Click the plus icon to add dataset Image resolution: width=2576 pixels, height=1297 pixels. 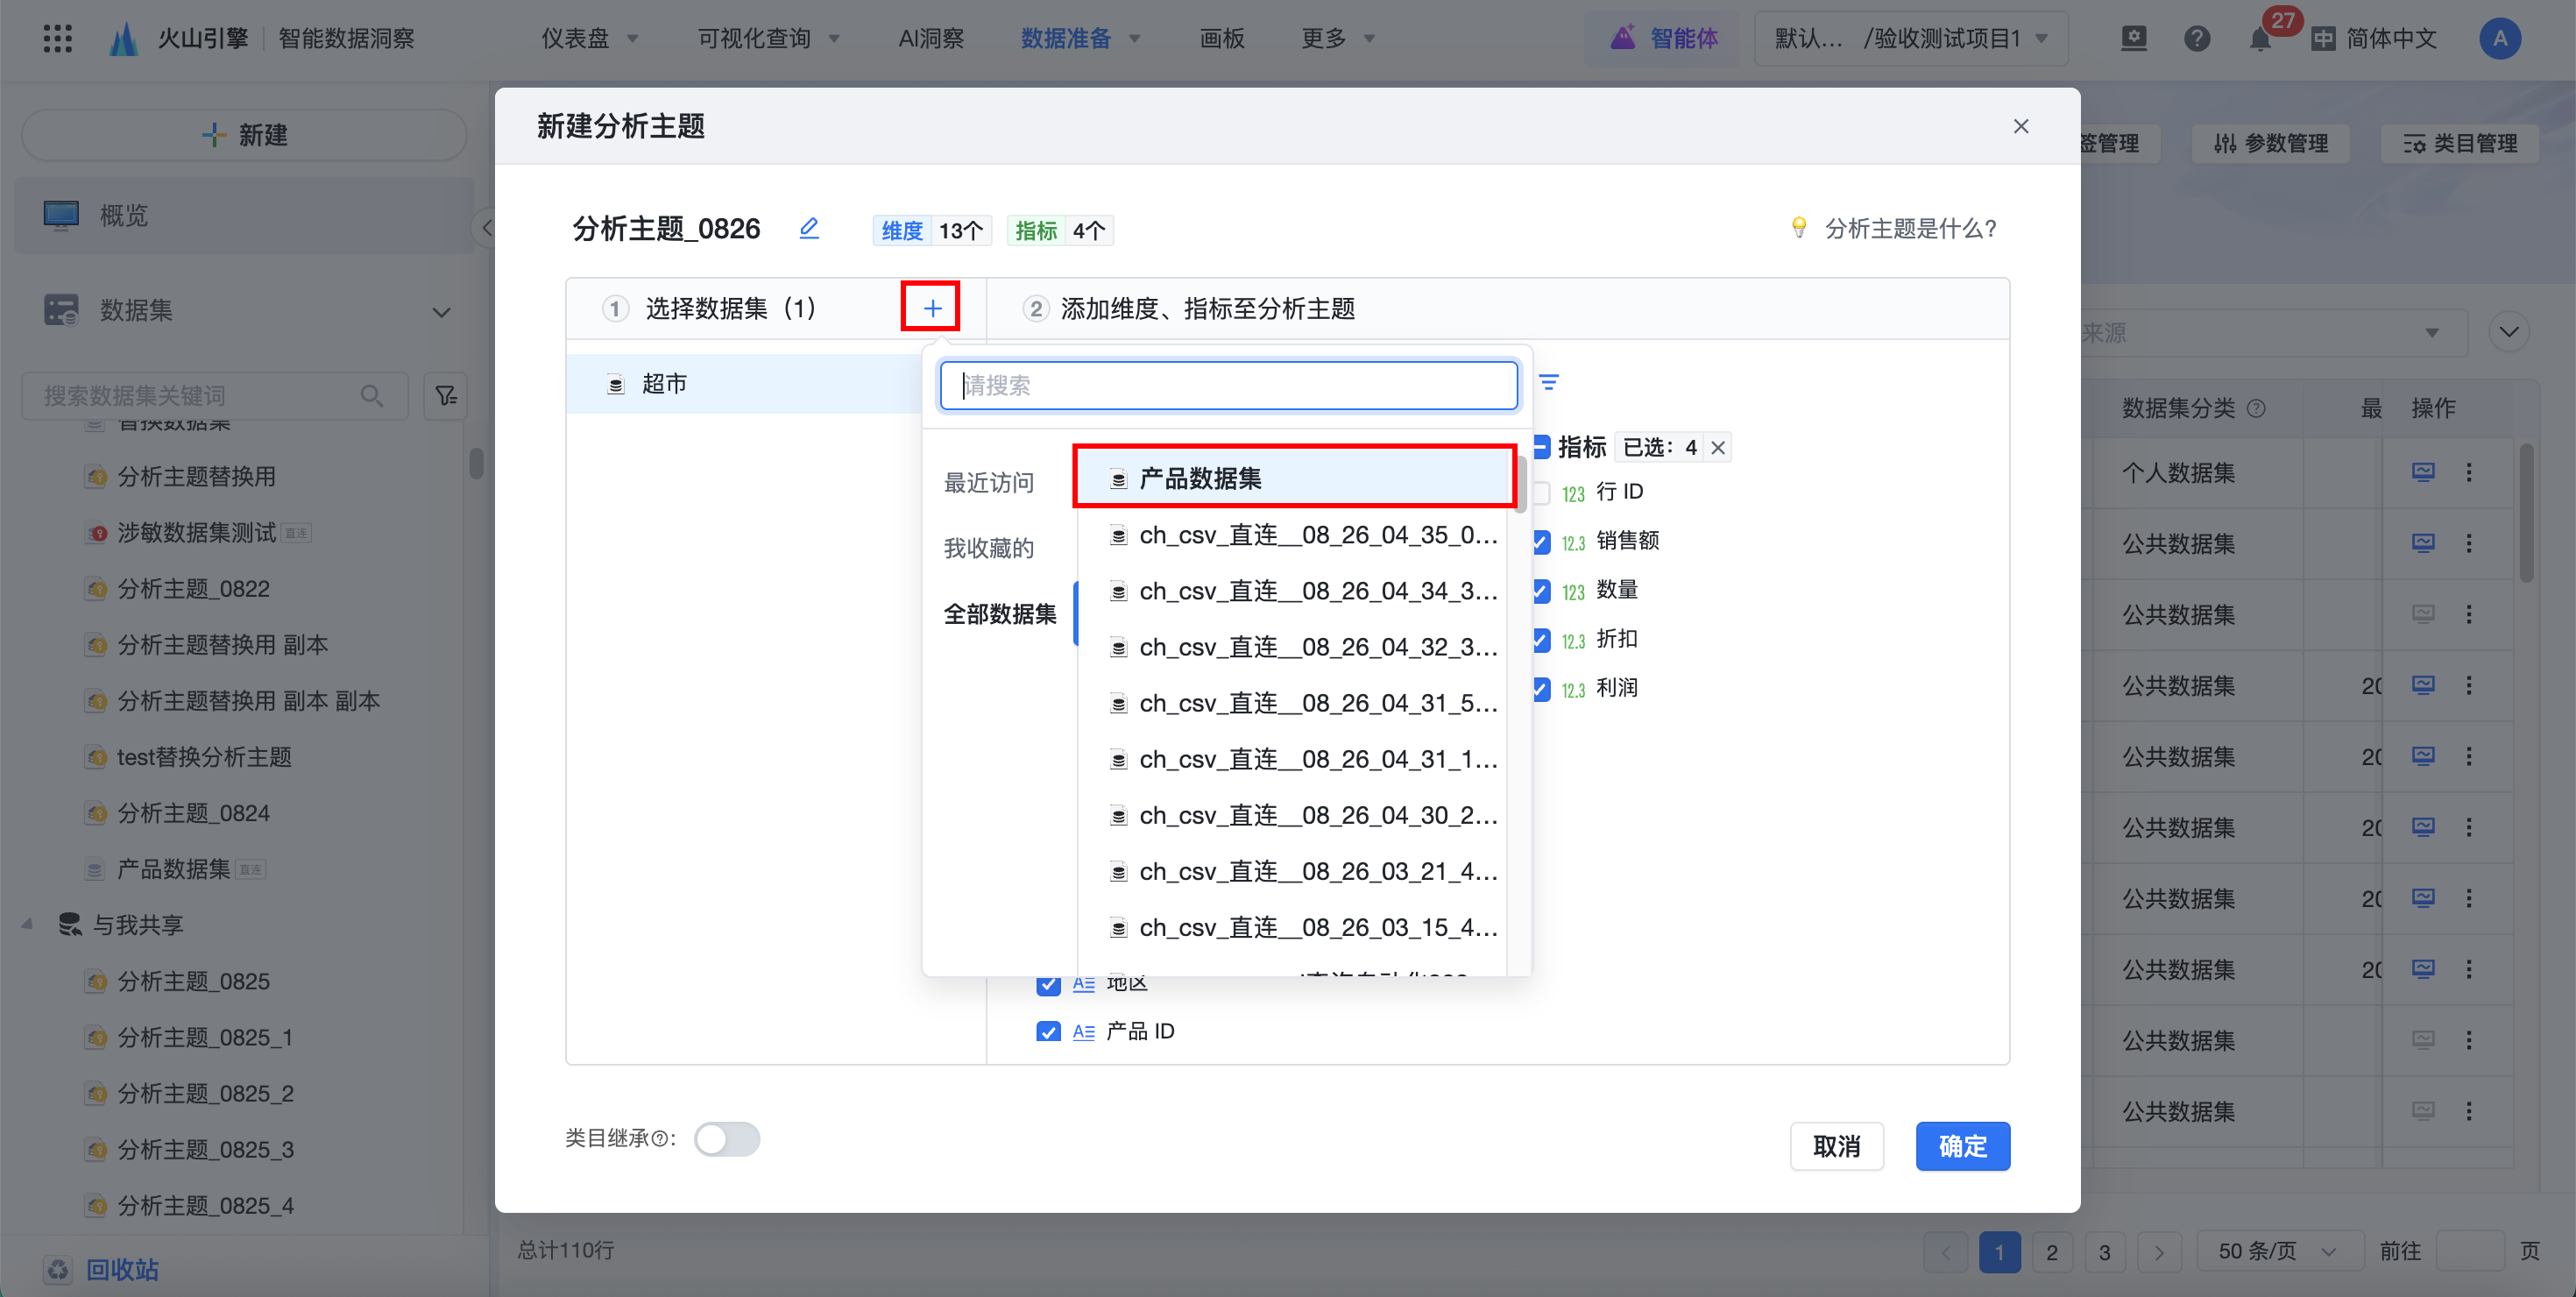click(x=931, y=308)
